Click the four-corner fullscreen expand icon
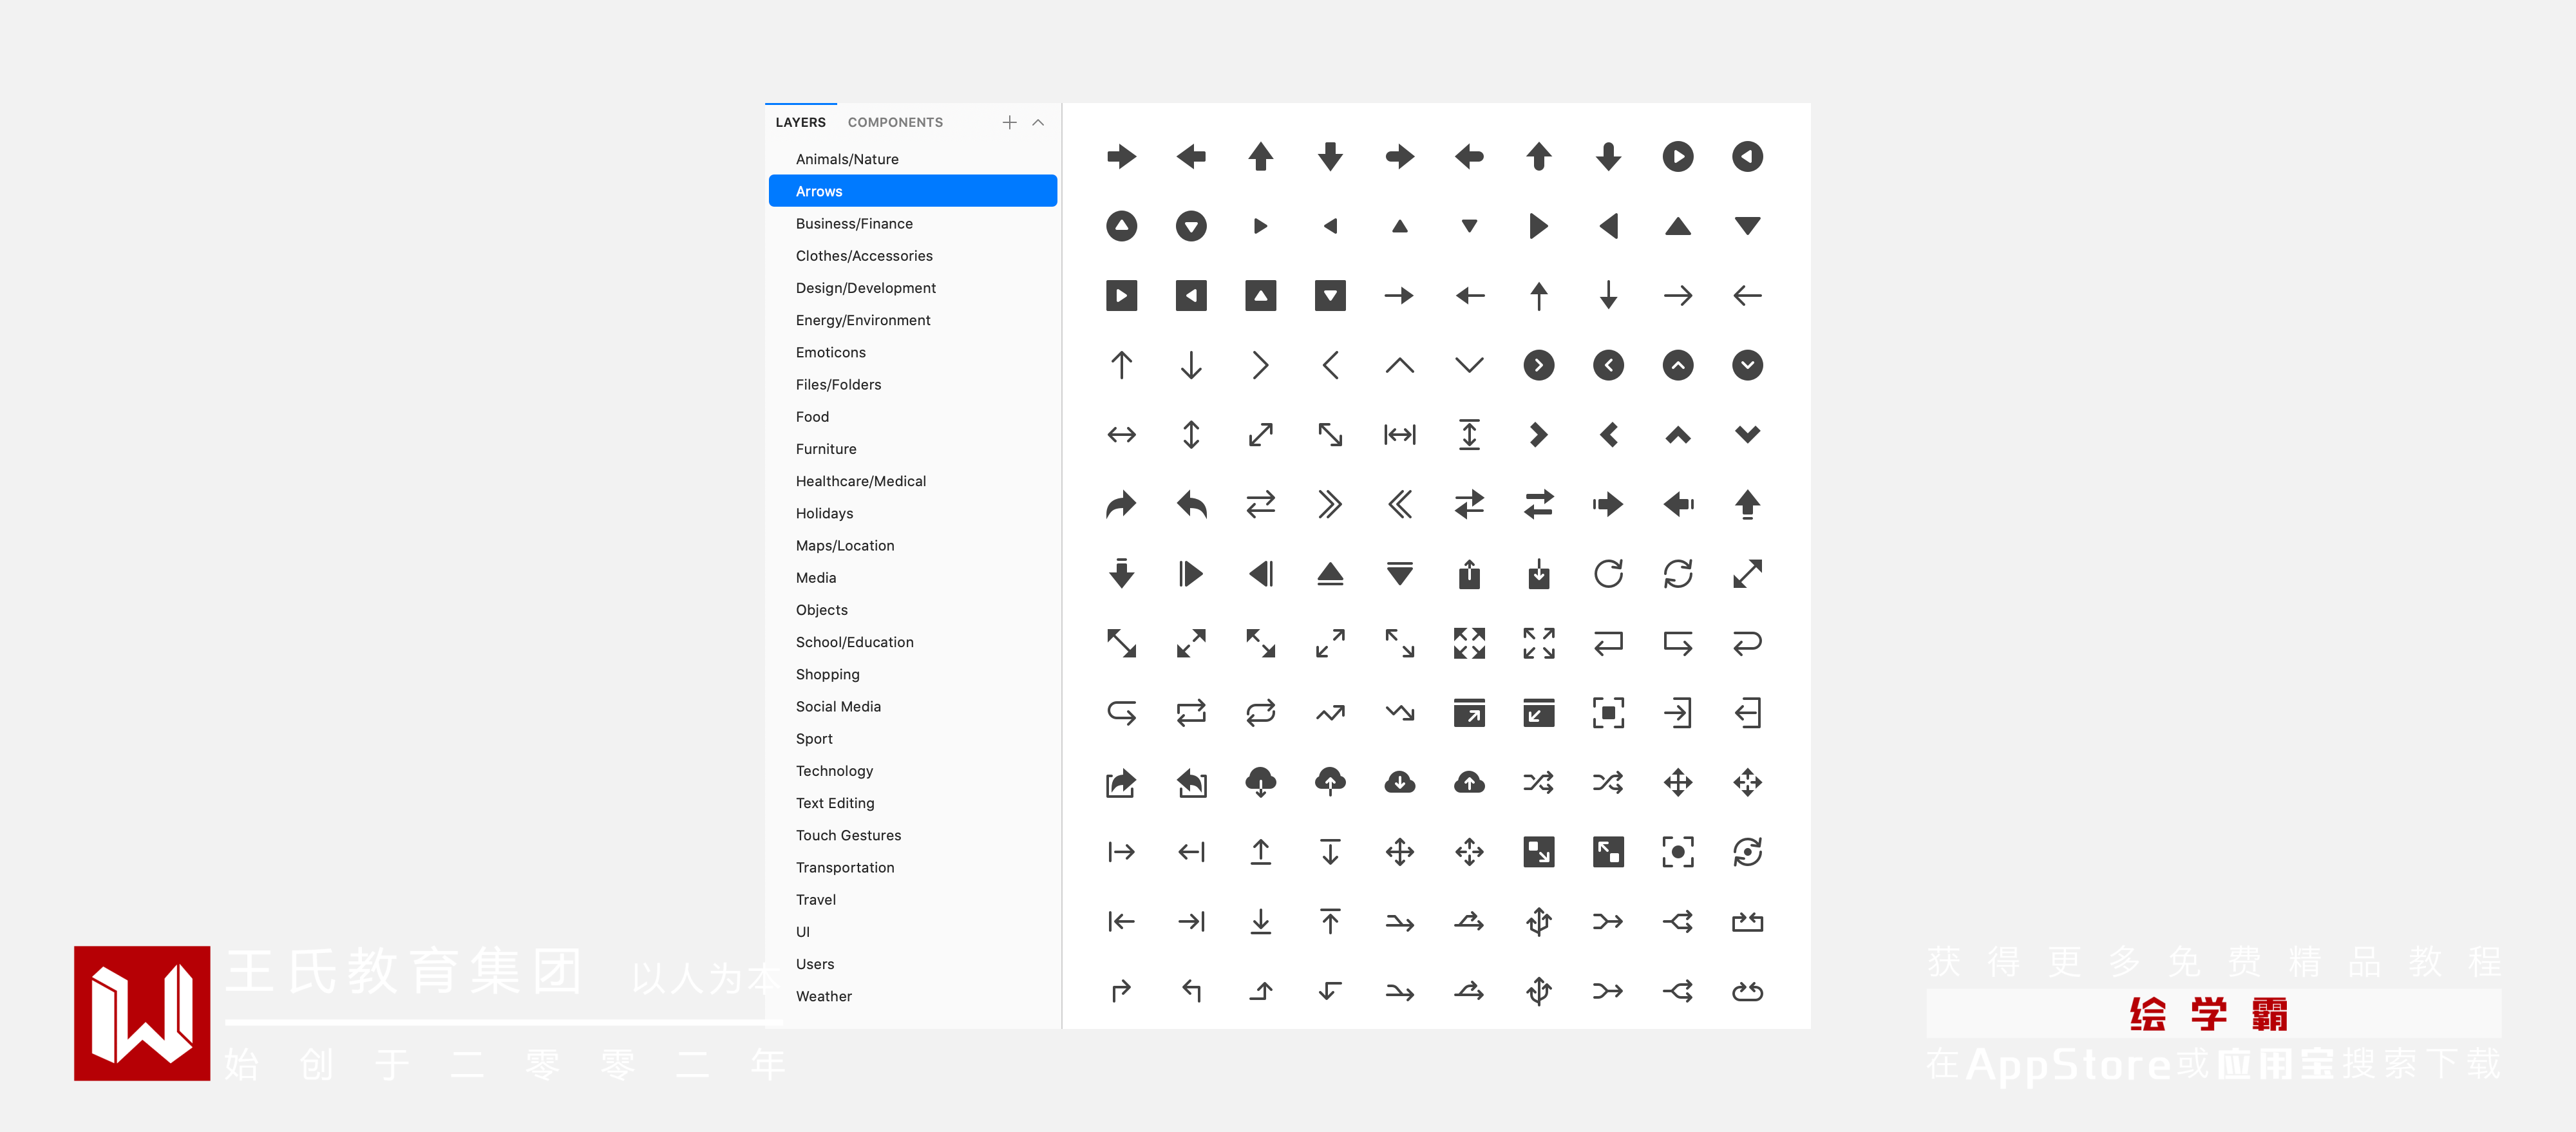The image size is (2576, 1132). pos(1469,643)
